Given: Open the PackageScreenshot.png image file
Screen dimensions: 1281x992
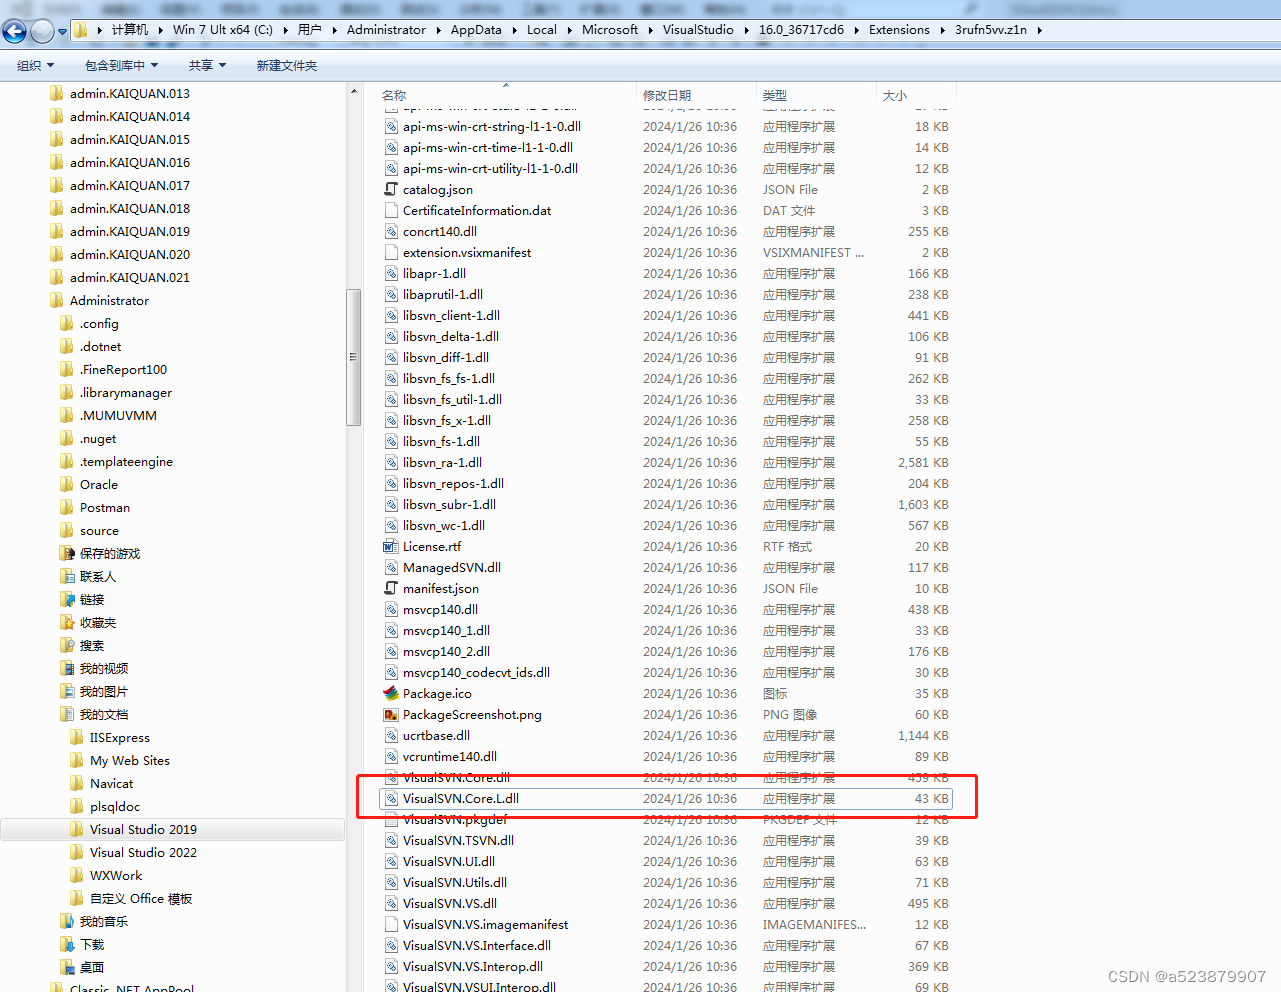Looking at the screenshot, I should pos(392,714).
